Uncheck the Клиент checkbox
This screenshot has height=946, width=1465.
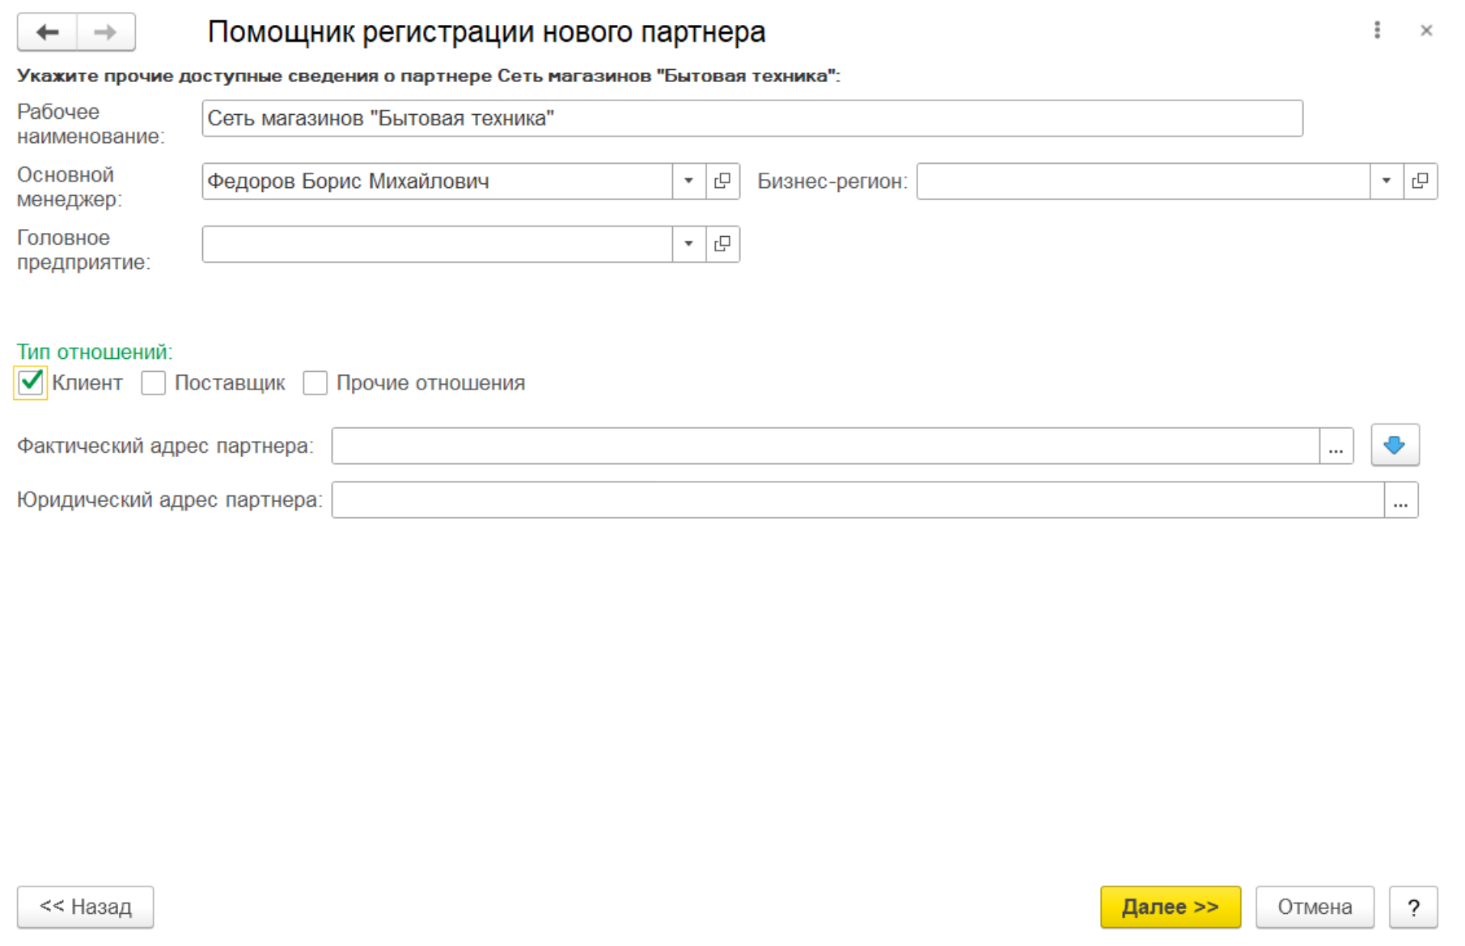[31, 382]
